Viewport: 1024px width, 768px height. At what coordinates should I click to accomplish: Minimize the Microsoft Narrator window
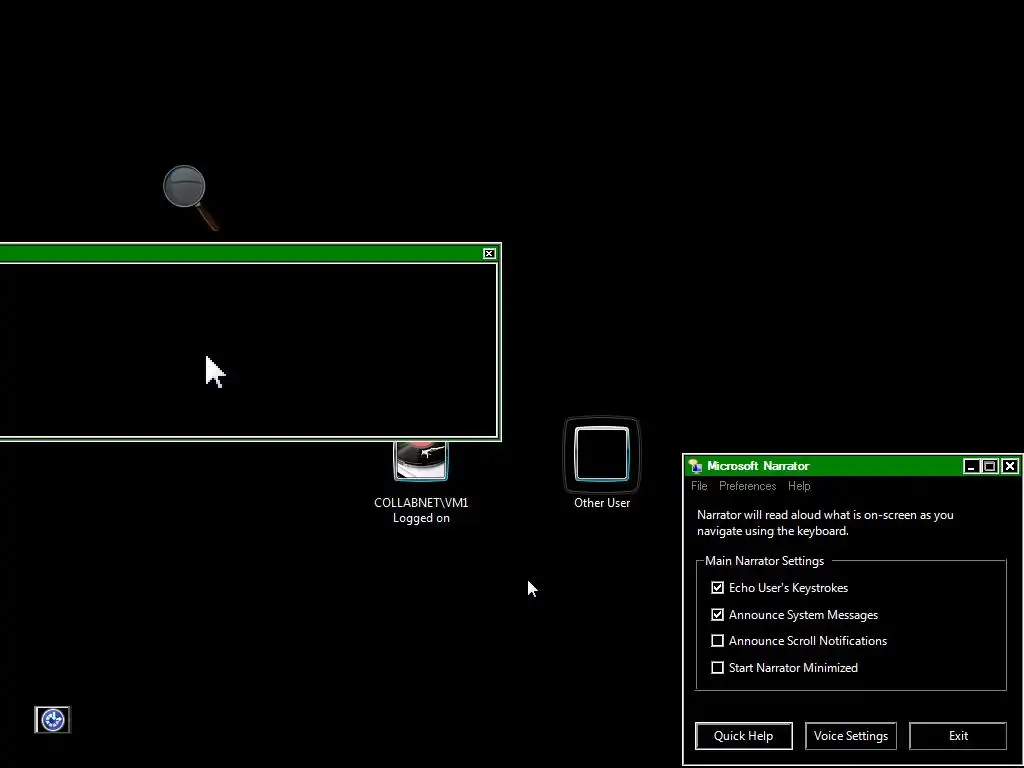[x=971, y=466]
